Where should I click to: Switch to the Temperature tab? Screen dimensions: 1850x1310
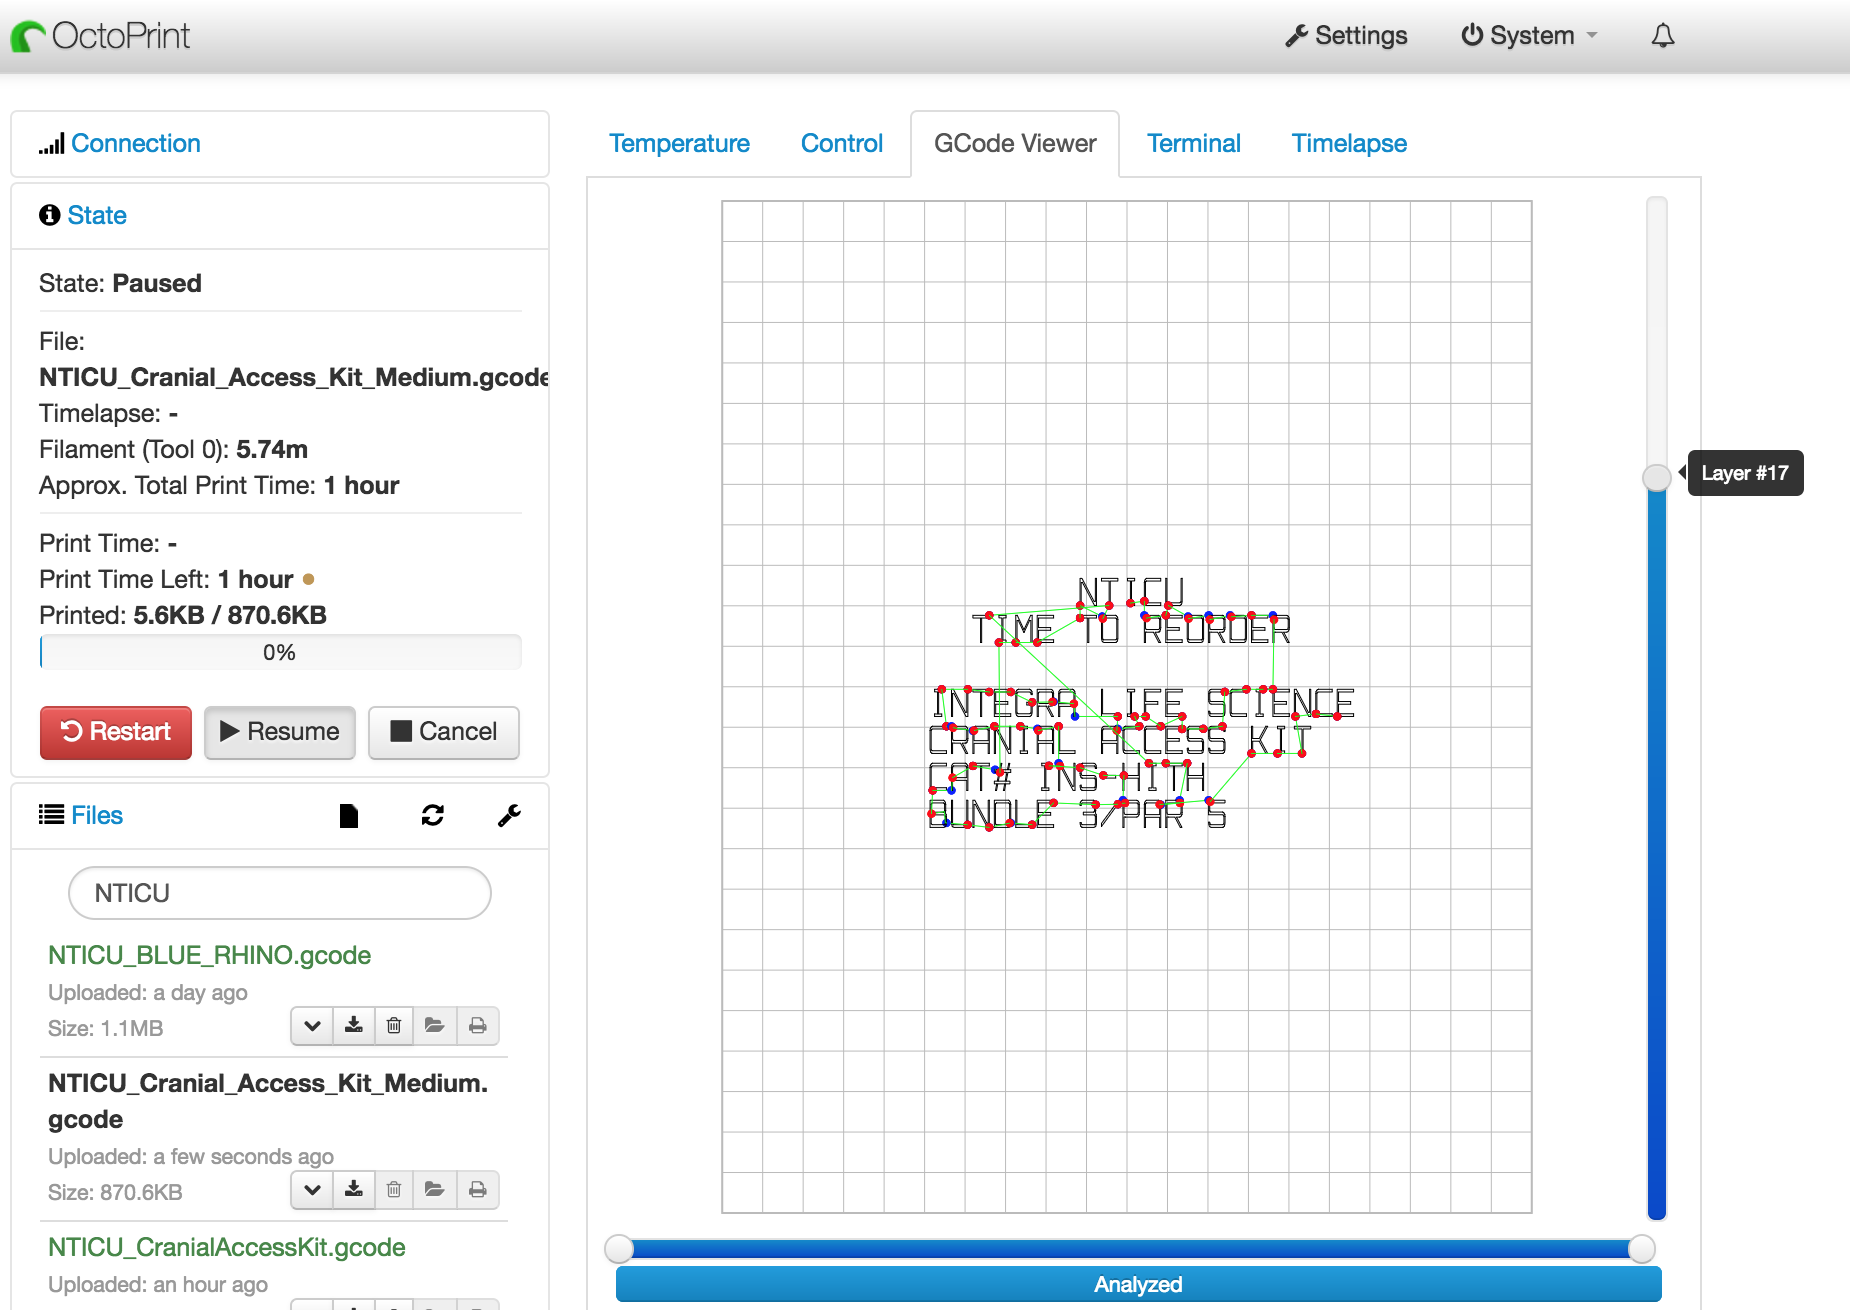tap(679, 144)
